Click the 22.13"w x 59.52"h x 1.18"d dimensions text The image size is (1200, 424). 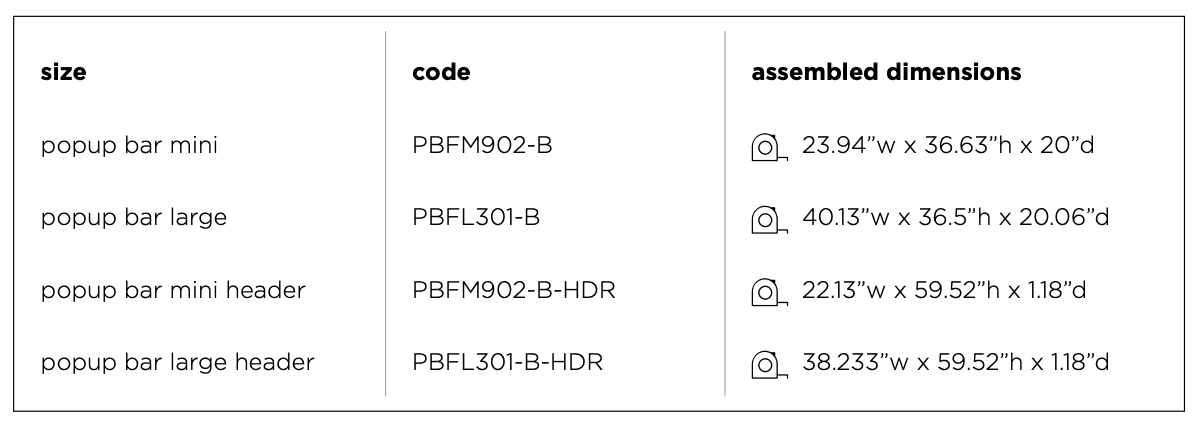[x=944, y=290]
